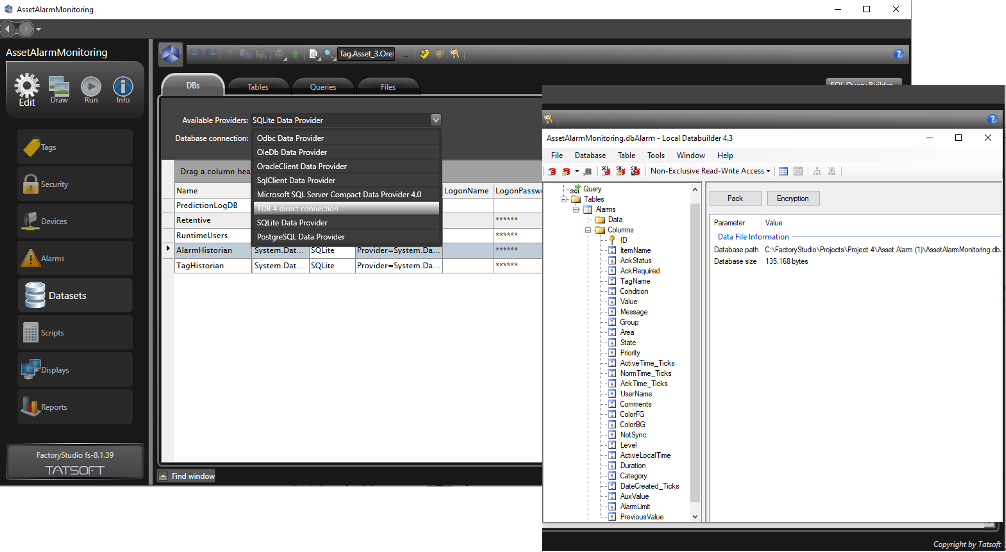The width and height of the screenshot is (1006, 552).
Task: Open the navigation history dropdown arrow
Action: tap(39, 30)
